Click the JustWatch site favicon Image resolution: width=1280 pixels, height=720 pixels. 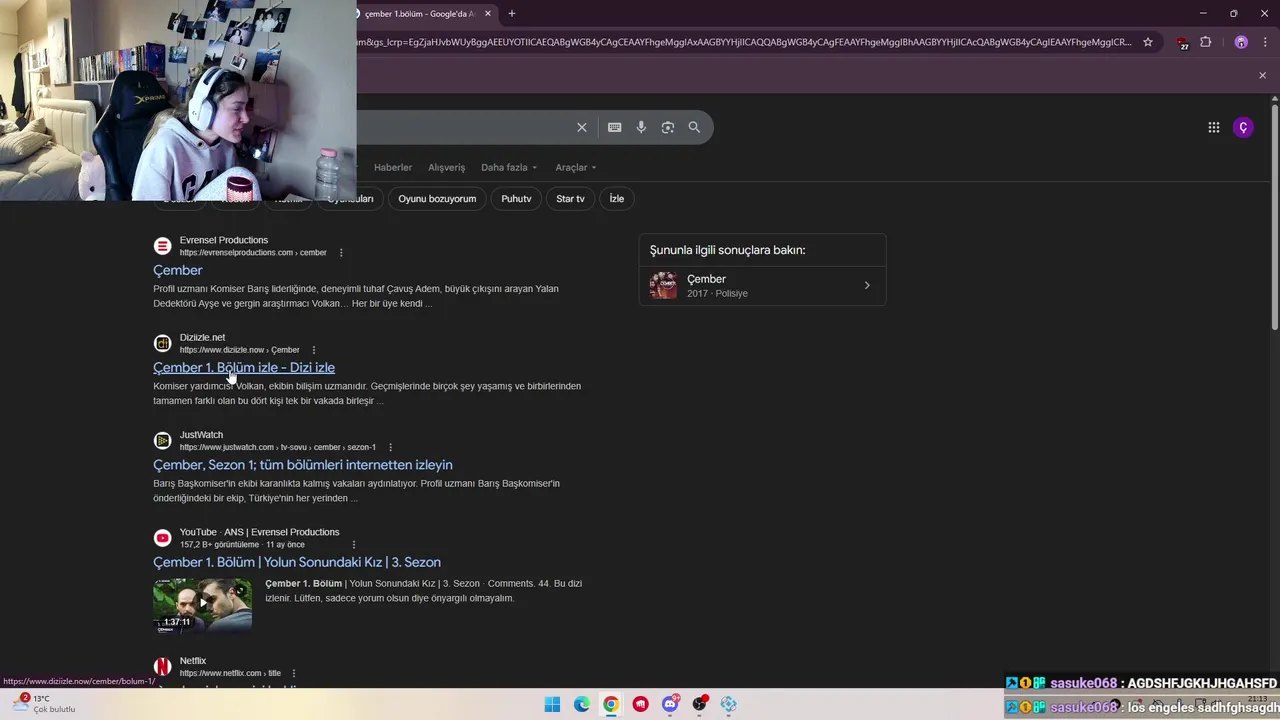[162, 441]
